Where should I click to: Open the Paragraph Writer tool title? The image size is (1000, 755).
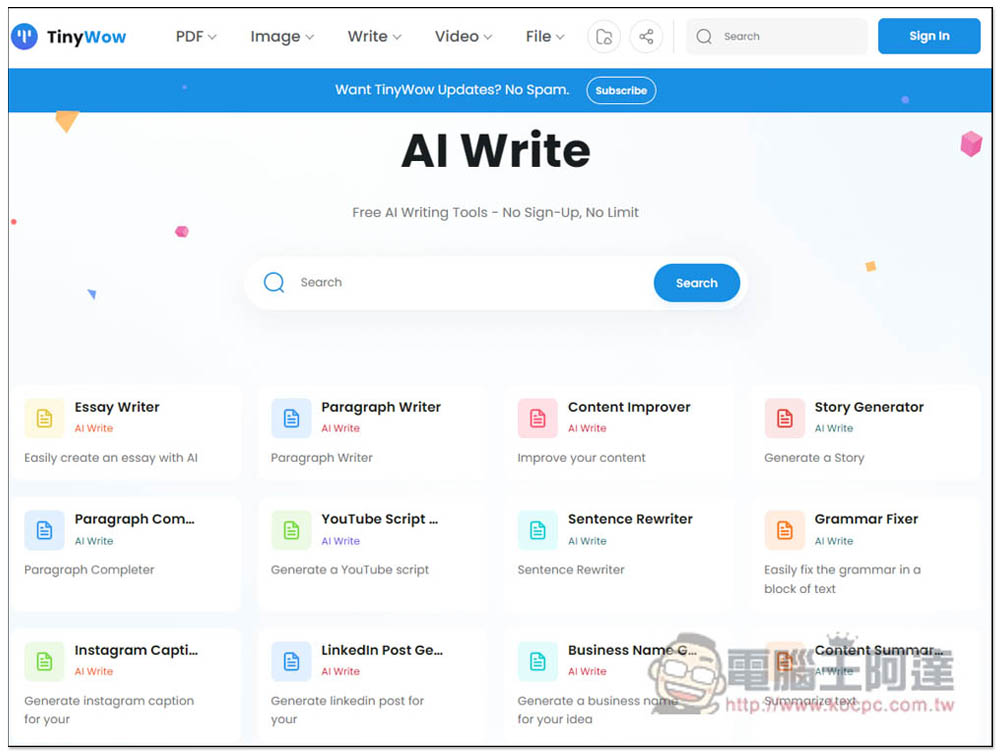tap(381, 407)
